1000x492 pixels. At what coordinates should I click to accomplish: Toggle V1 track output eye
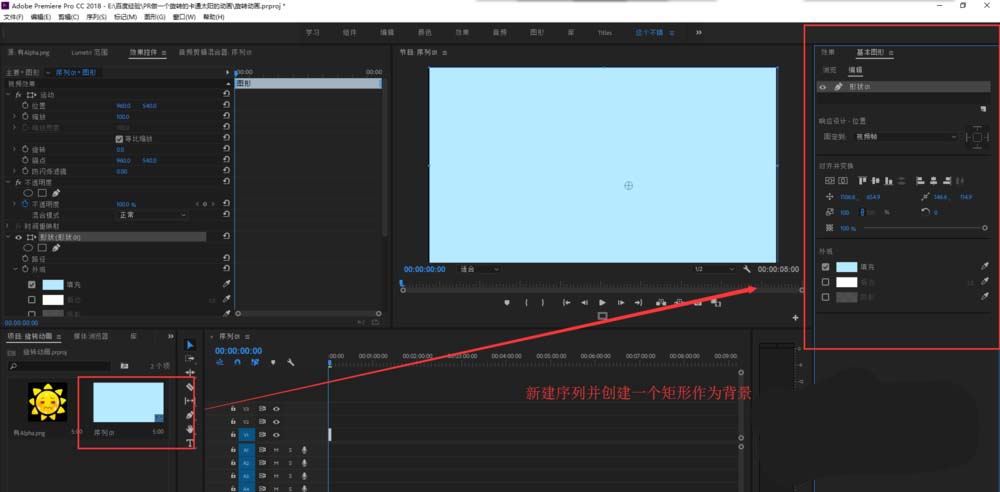[x=277, y=435]
